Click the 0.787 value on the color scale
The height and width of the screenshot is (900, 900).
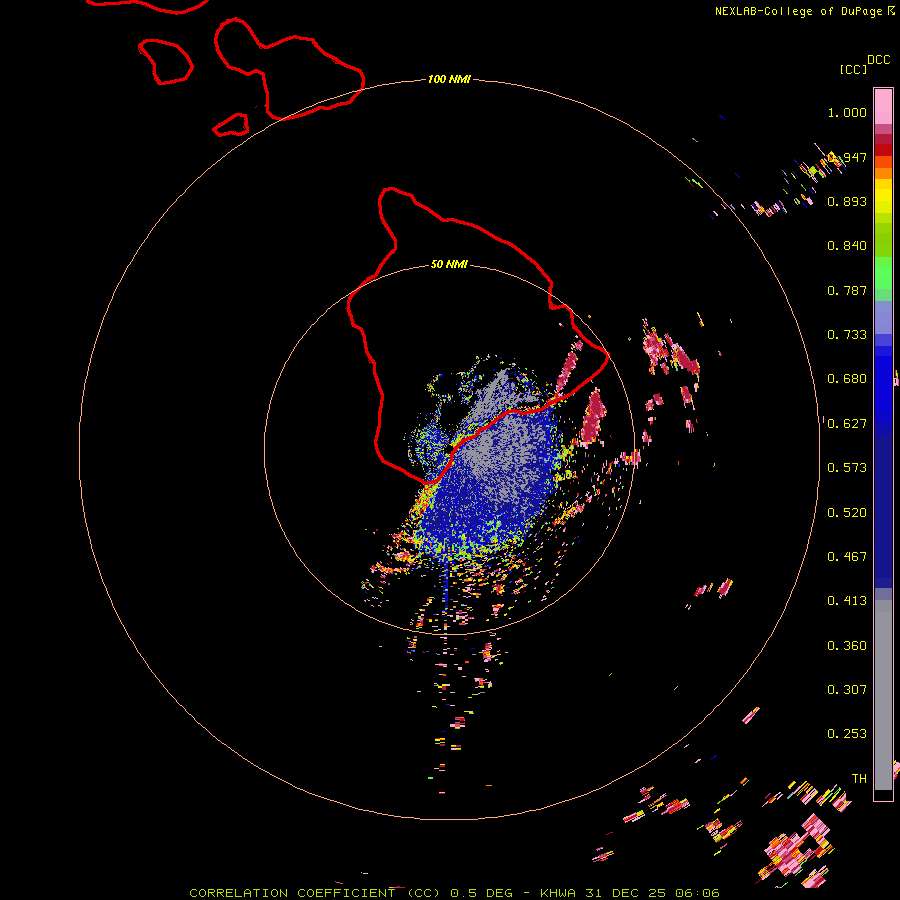847,290
